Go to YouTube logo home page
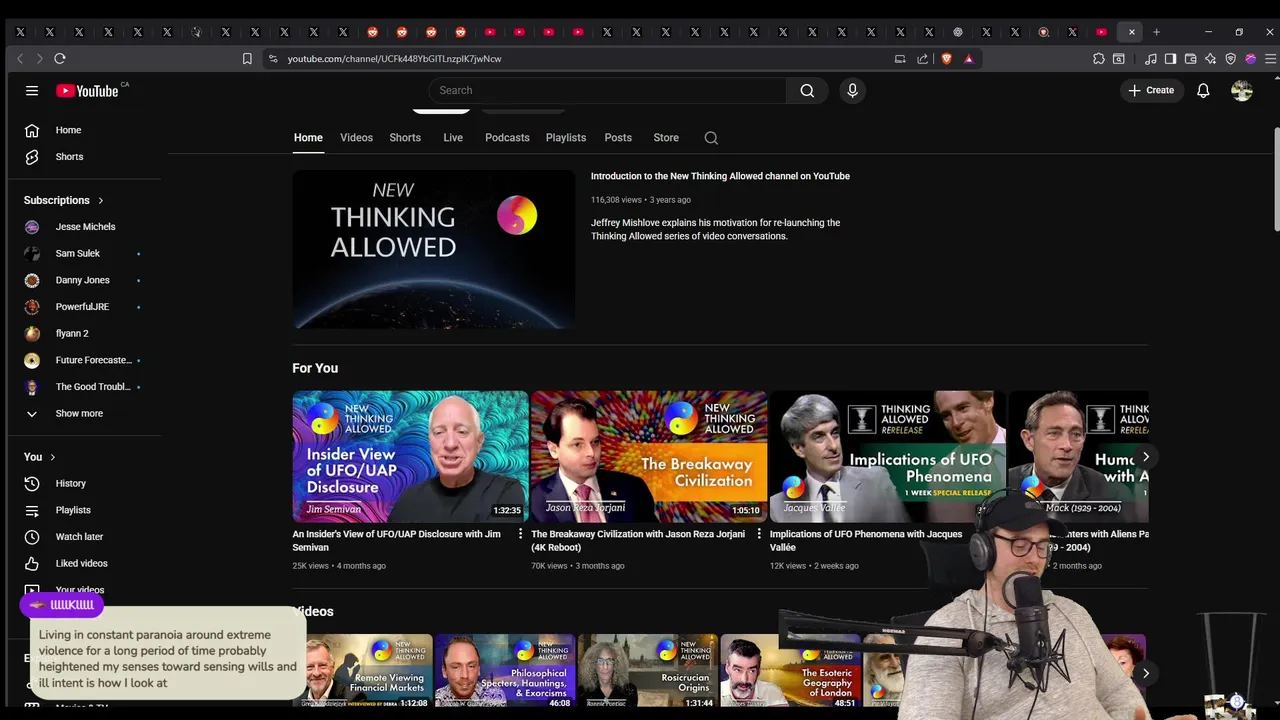This screenshot has width=1280, height=720. tap(87, 91)
